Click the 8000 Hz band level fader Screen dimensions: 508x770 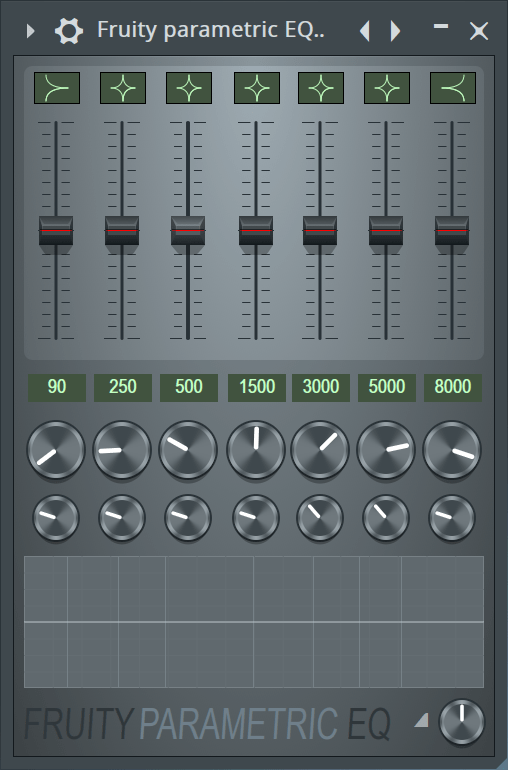pos(452,230)
